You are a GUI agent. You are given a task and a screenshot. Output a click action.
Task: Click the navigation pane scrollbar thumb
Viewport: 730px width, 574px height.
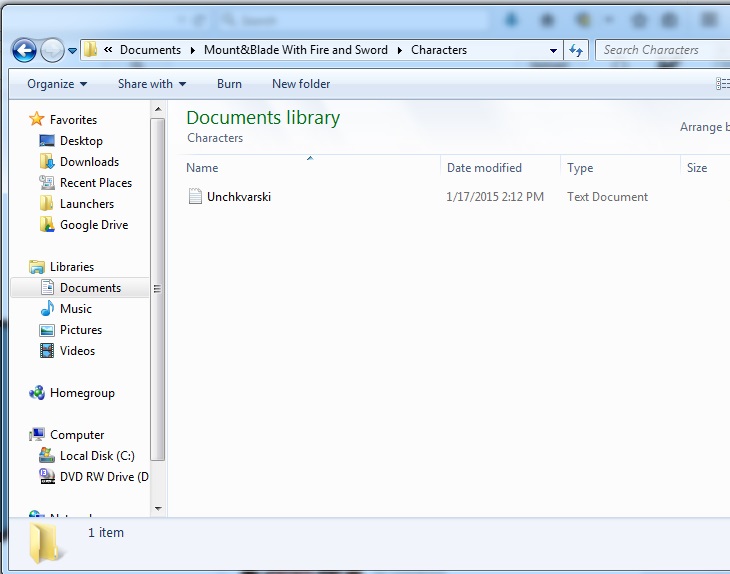158,289
